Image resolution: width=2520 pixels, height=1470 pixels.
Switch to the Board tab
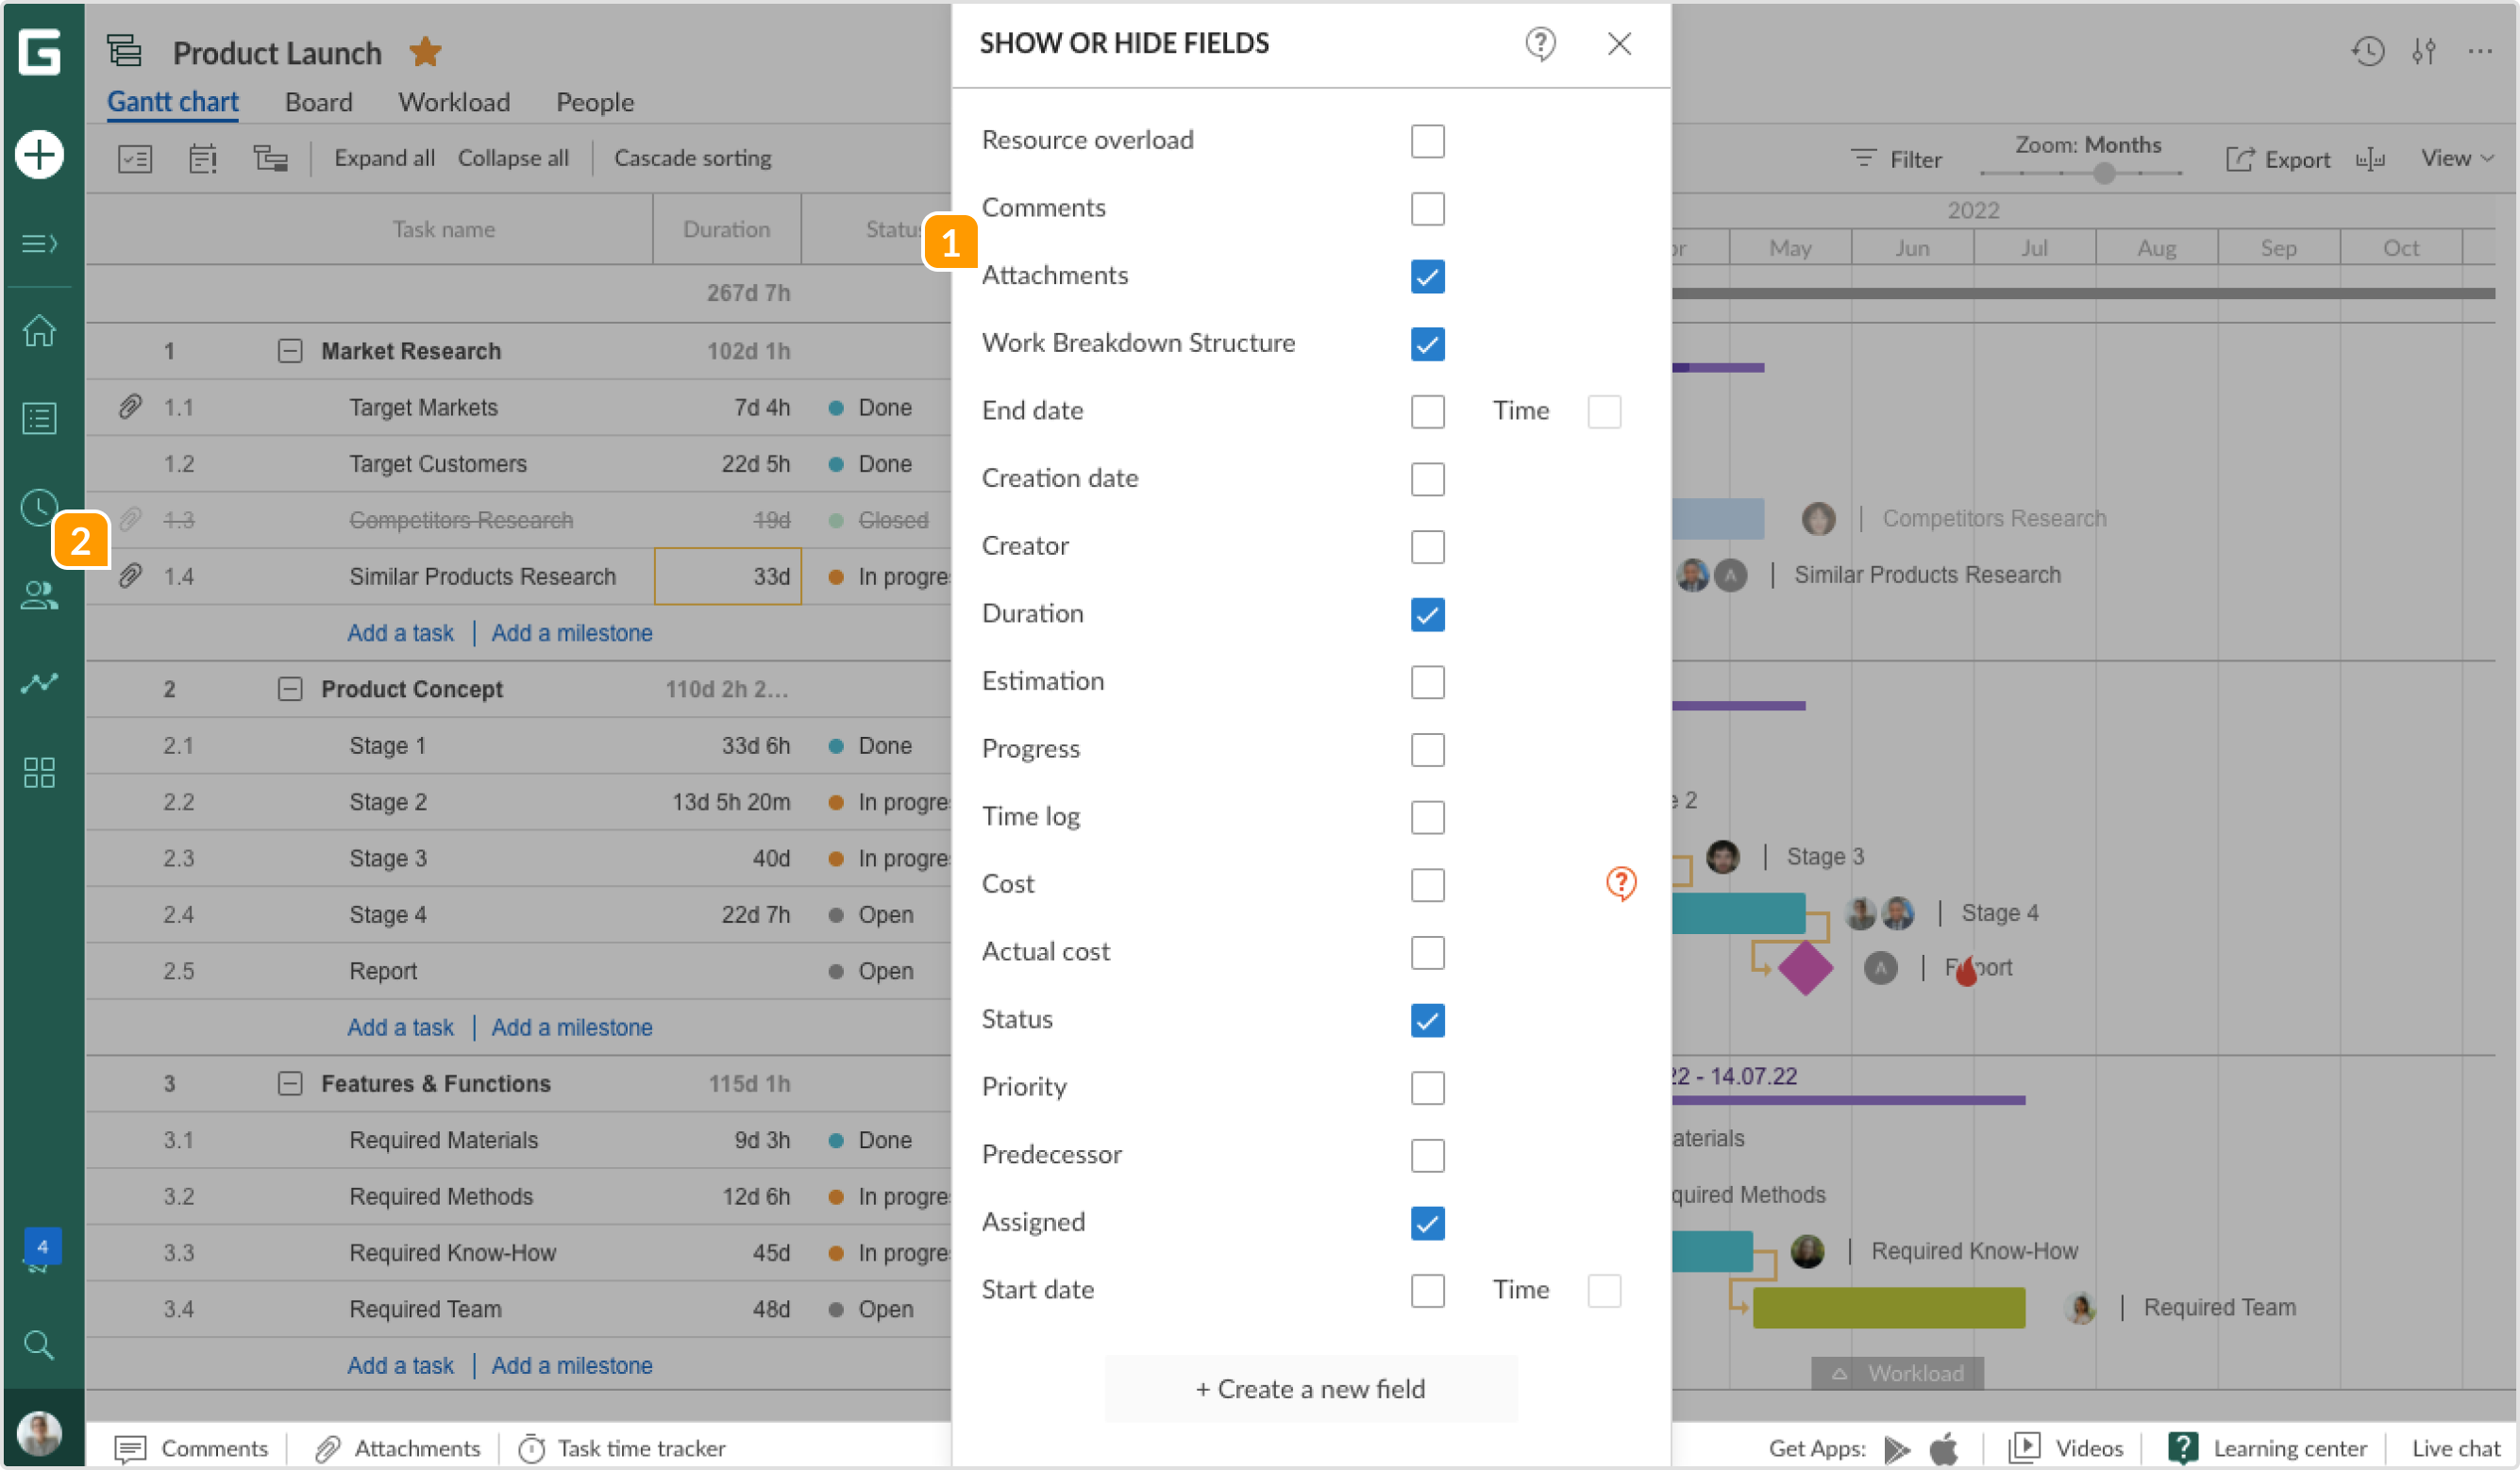318,101
